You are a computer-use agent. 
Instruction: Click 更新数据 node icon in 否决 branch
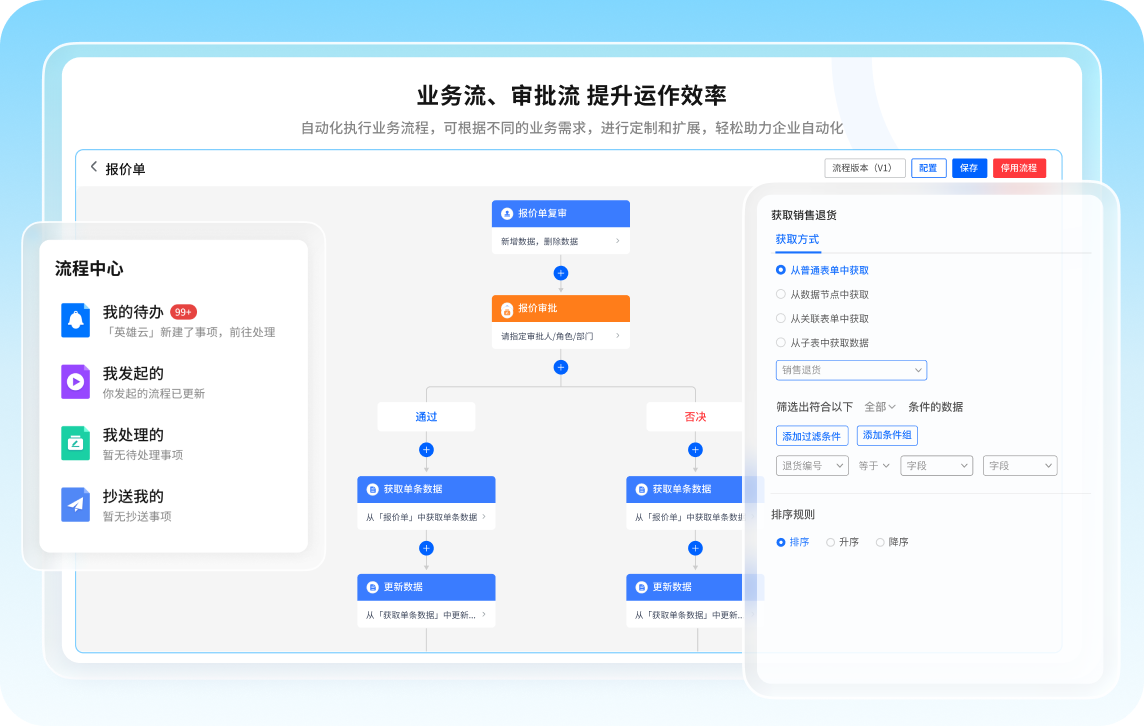(640, 587)
